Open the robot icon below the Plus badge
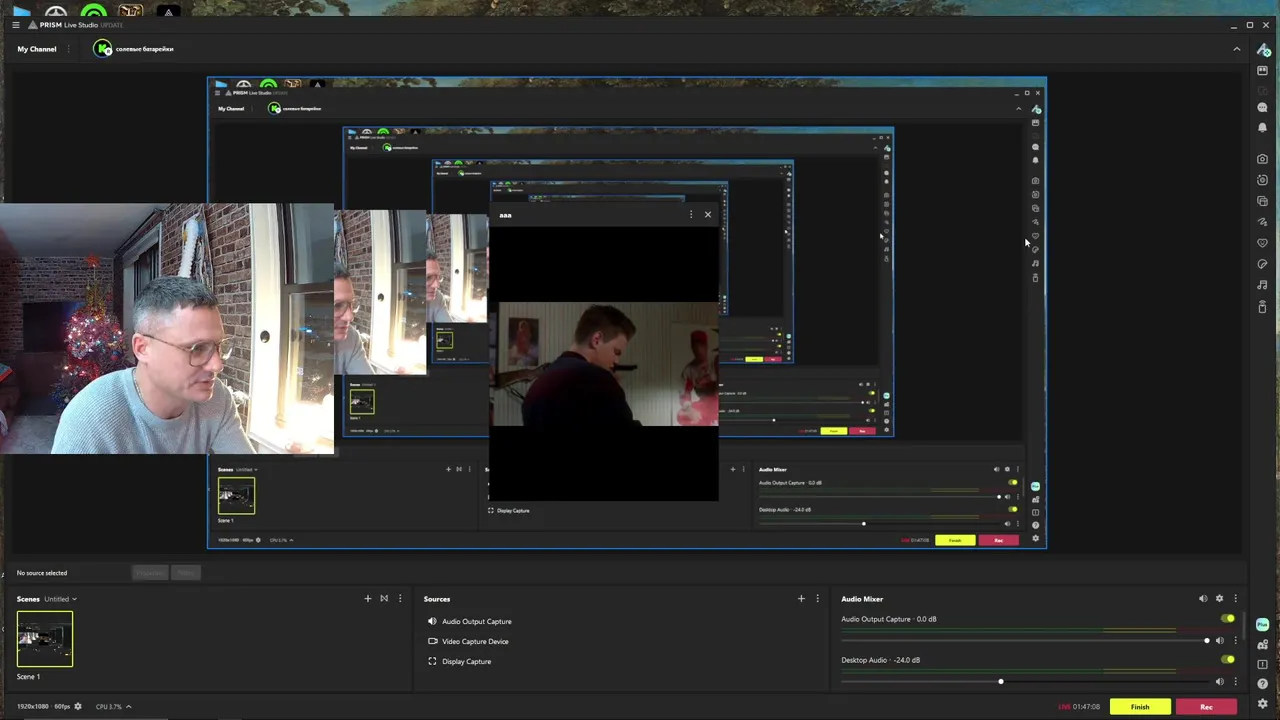1280x720 pixels. click(x=1262, y=644)
